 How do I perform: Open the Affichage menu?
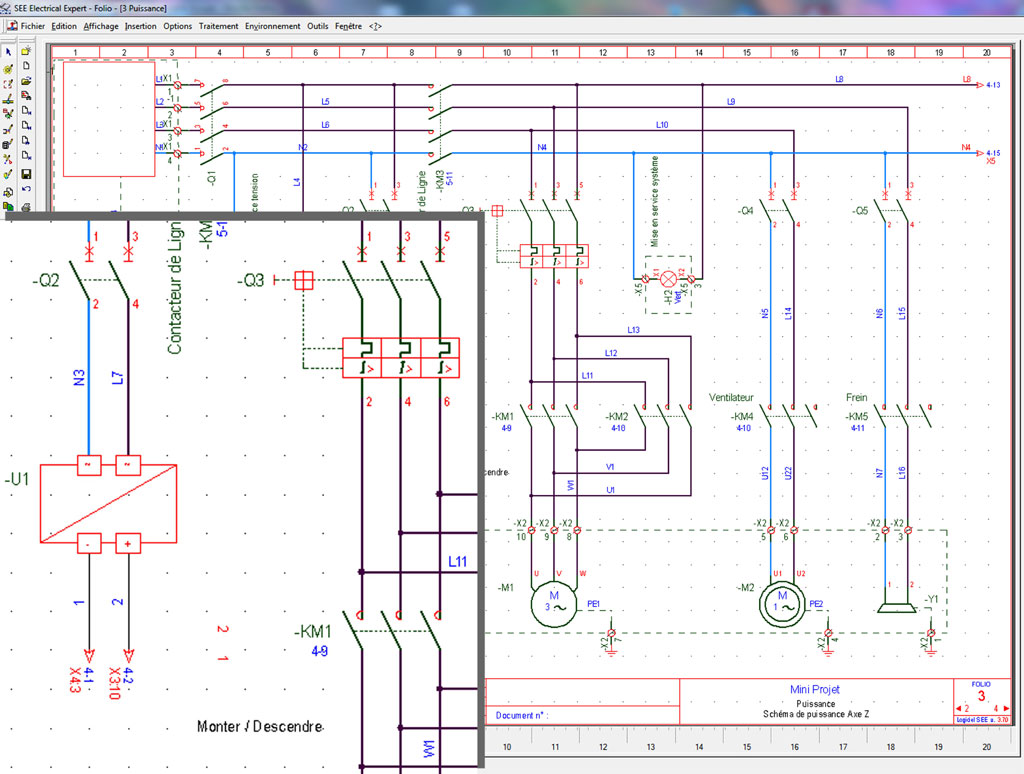tap(101, 26)
